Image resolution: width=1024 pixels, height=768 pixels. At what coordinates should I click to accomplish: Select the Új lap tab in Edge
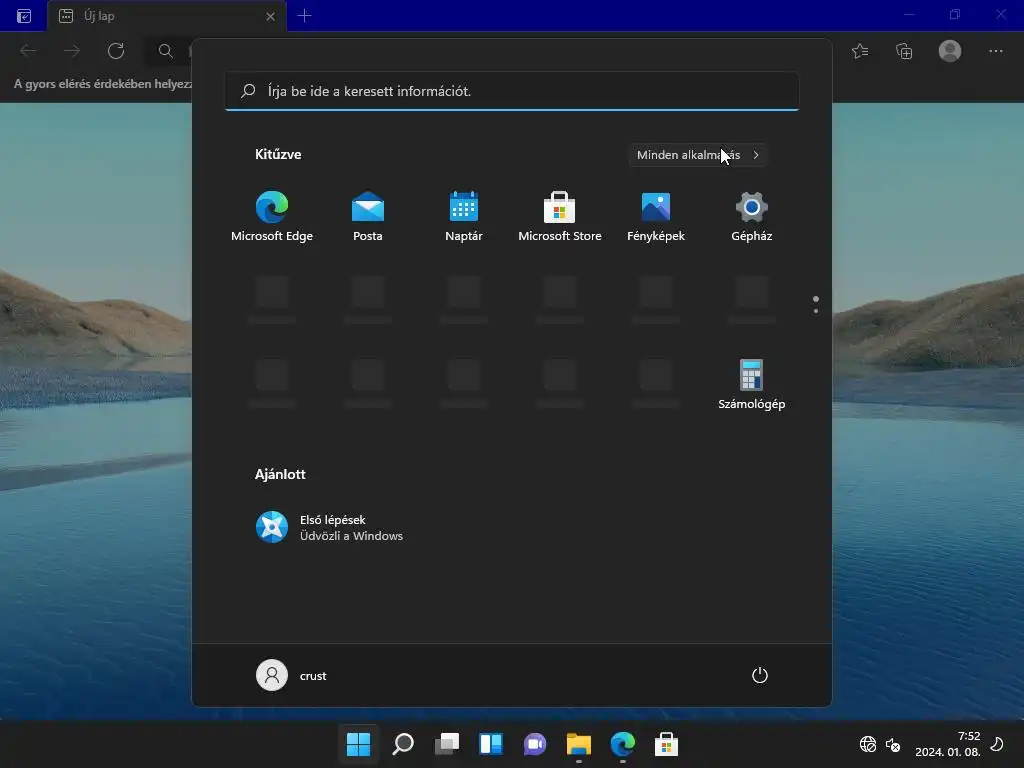pos(167,16)
